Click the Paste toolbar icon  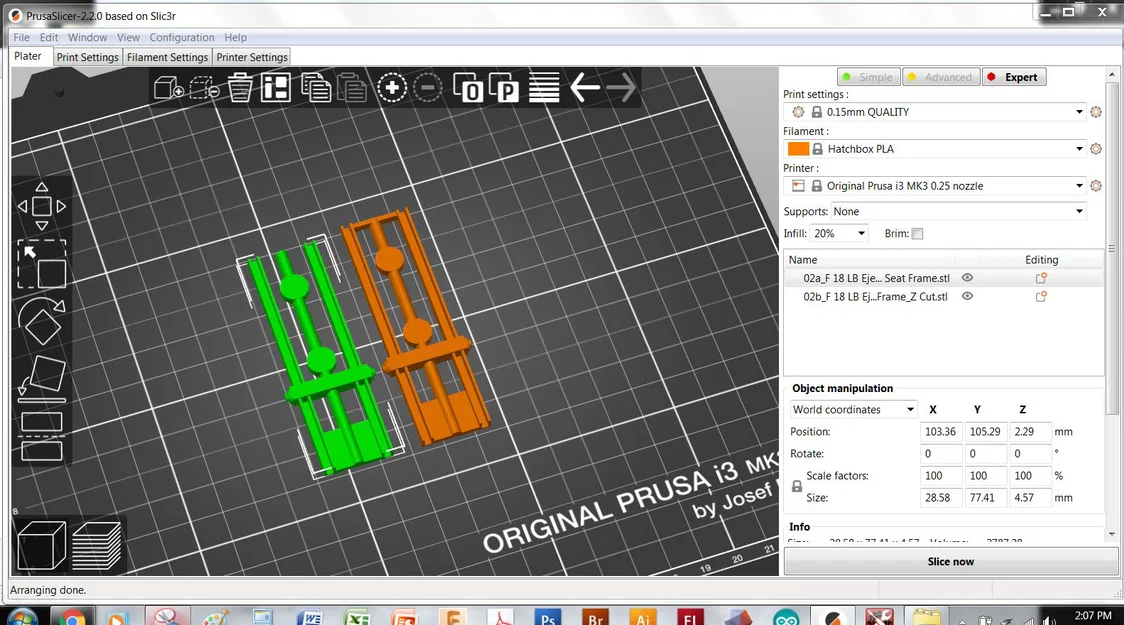pos(352,88)
